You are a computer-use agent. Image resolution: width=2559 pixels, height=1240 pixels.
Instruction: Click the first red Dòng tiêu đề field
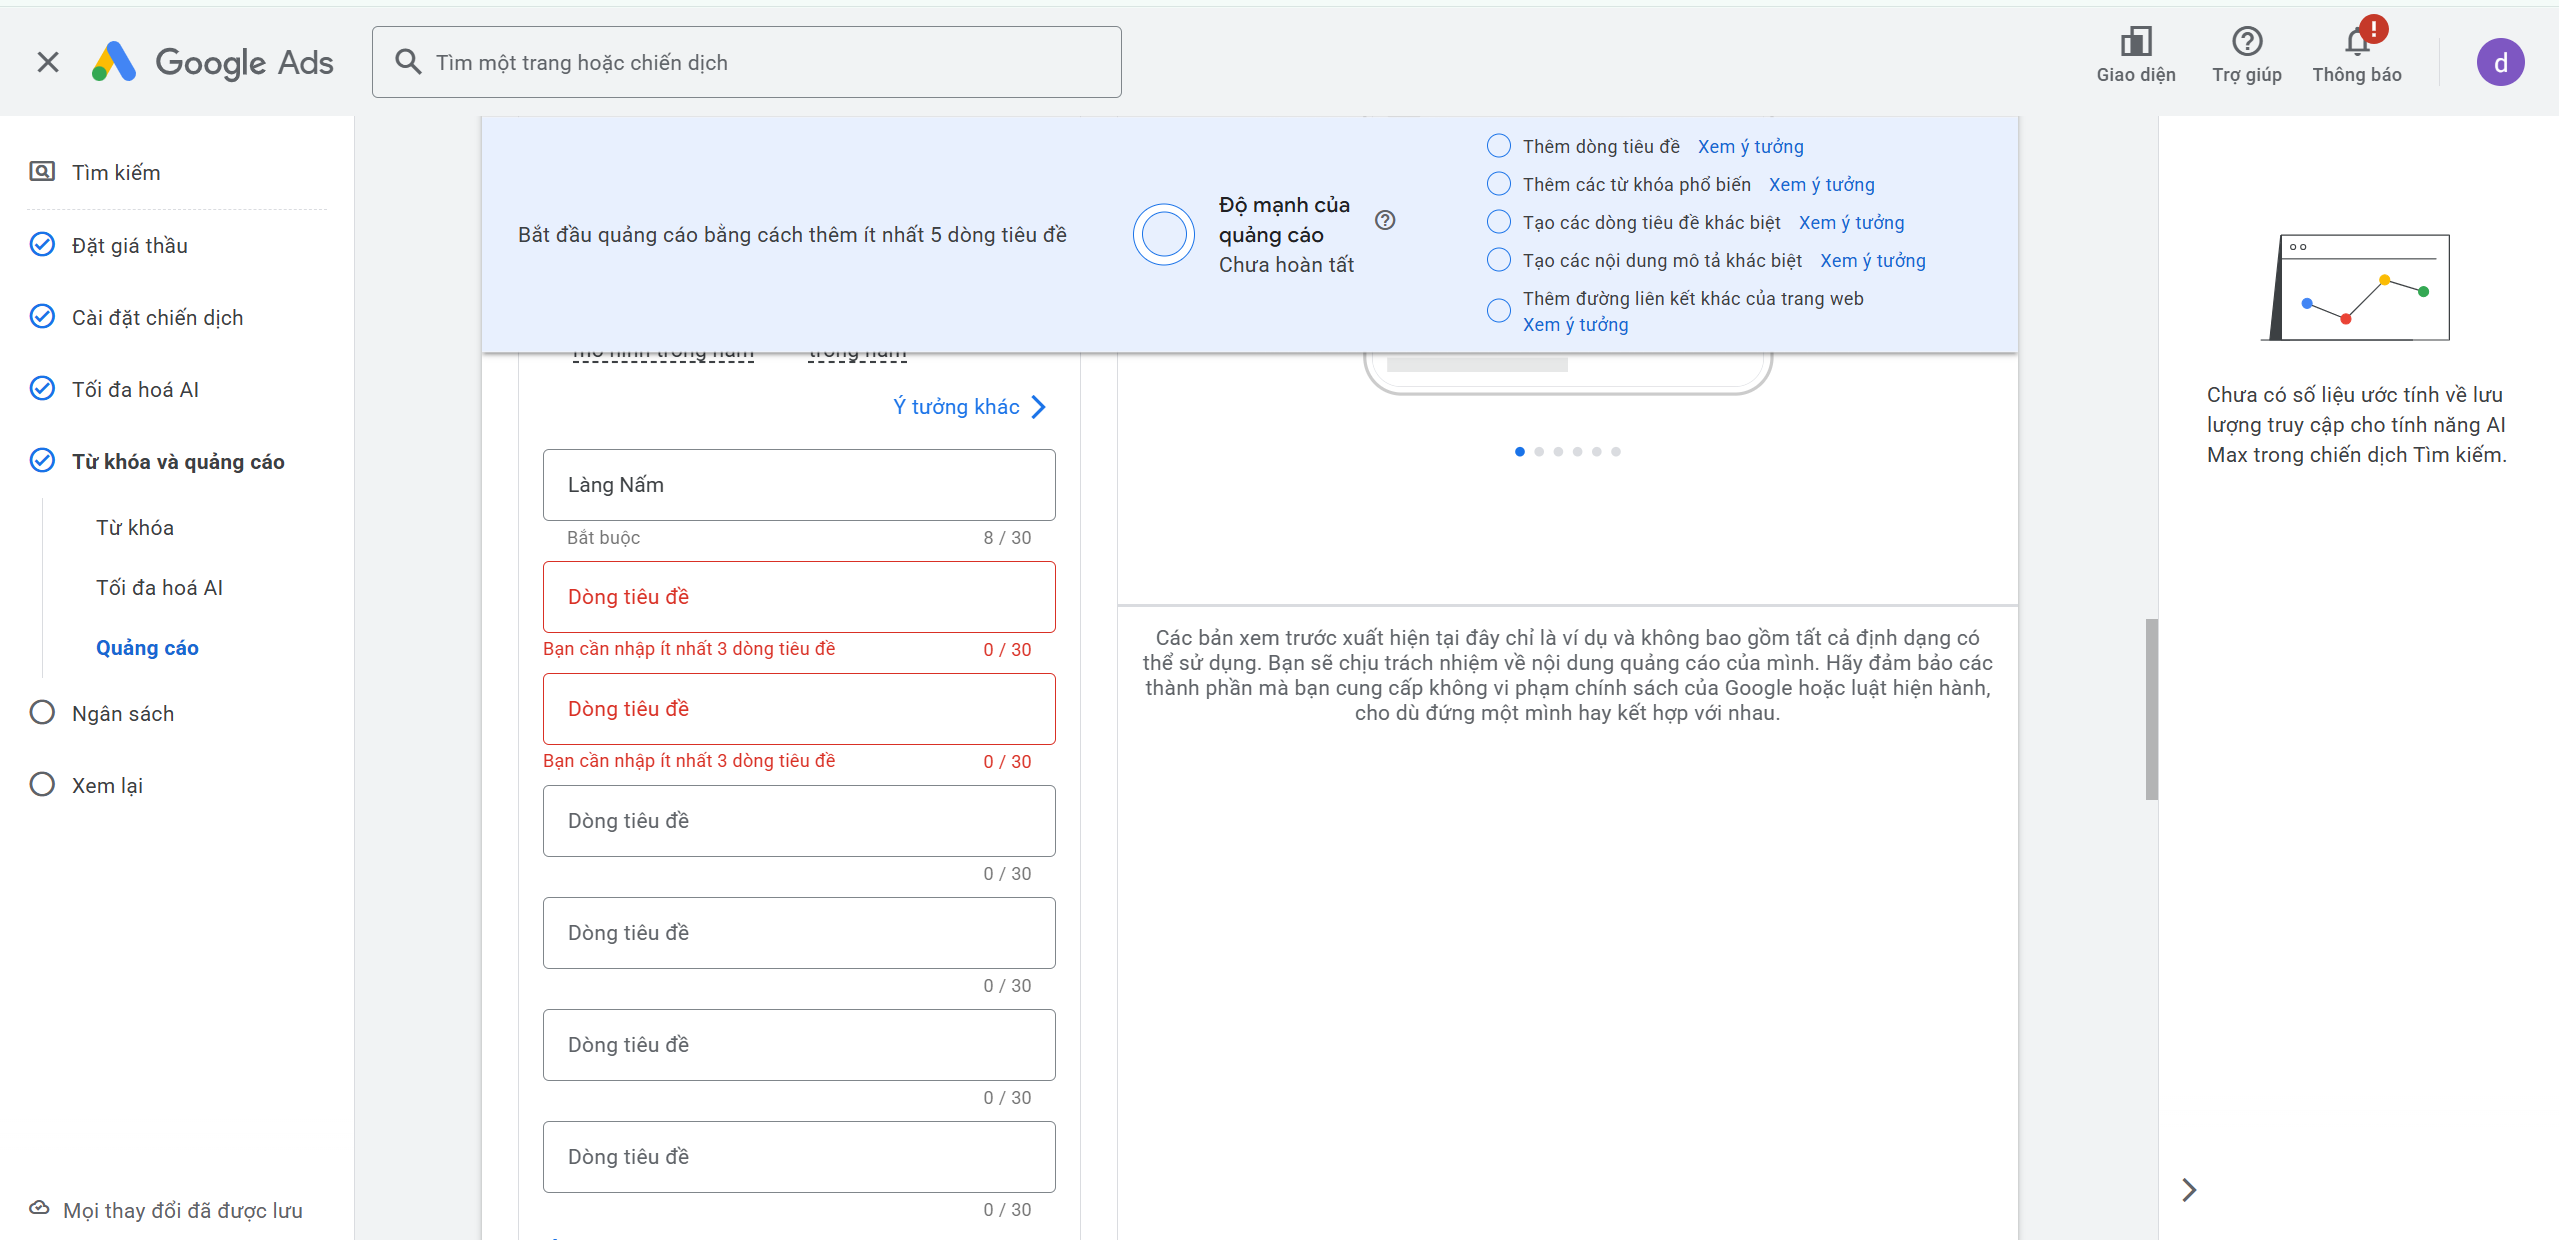(x=799, y=596)
